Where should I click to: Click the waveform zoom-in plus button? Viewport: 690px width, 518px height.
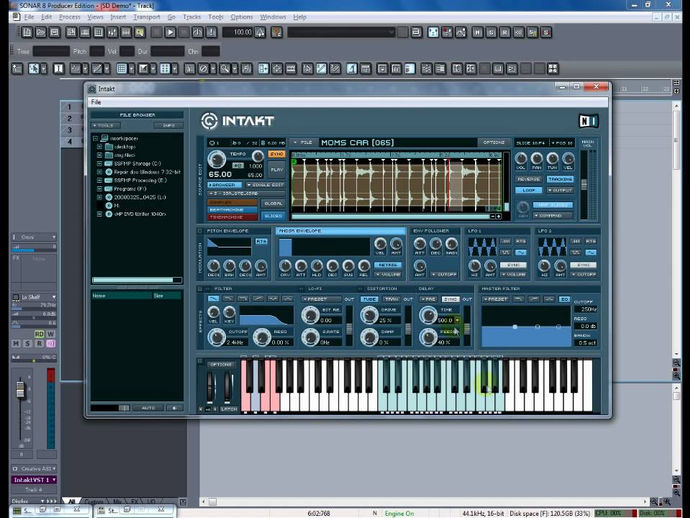(x=499, y=217)
